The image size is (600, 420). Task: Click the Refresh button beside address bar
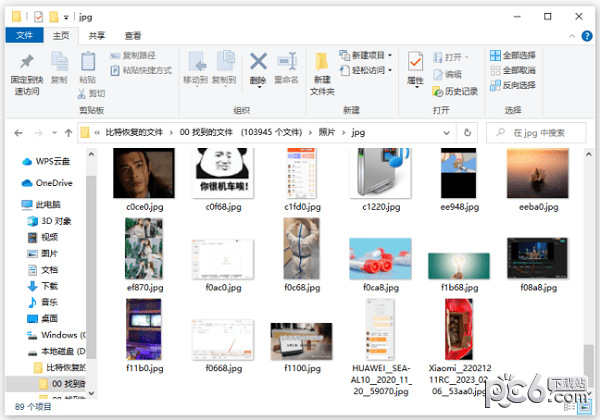tap(467, 133)
